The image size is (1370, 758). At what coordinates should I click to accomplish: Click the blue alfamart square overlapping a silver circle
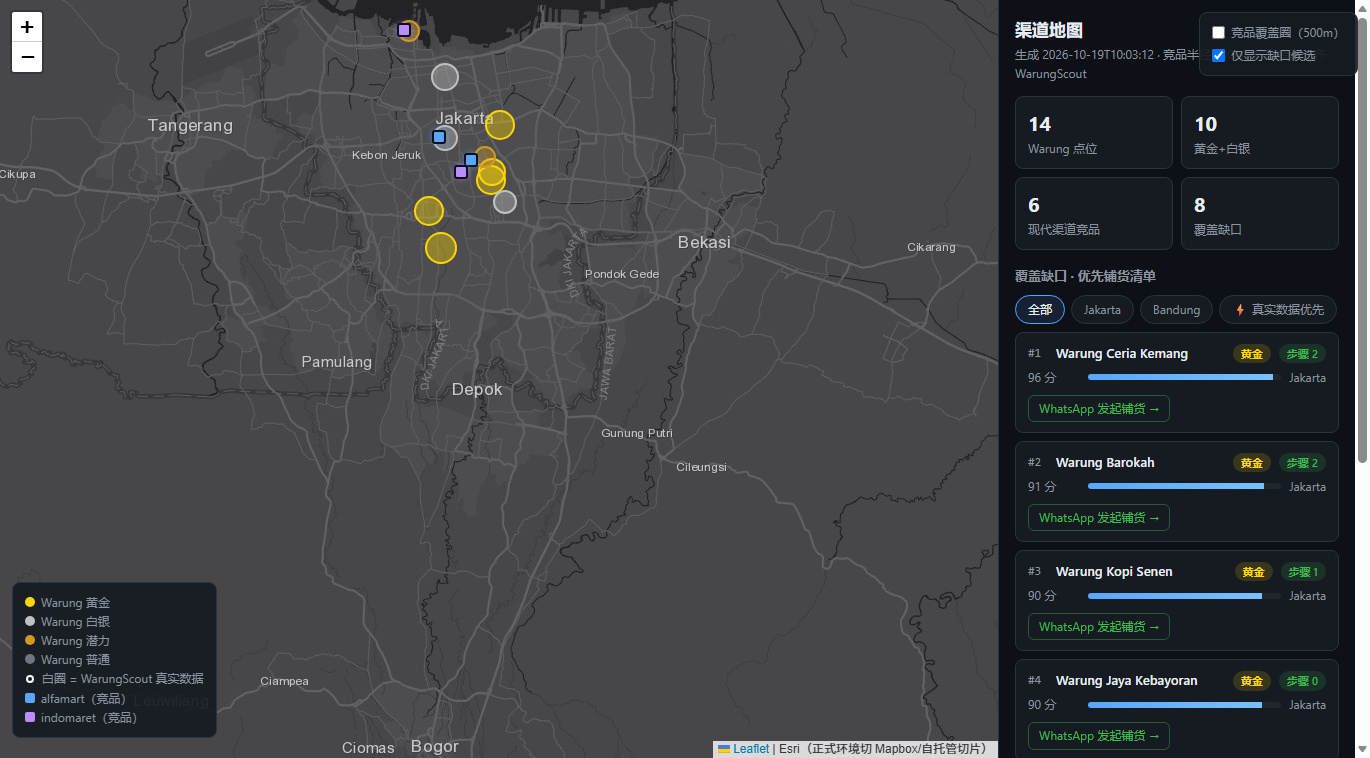point(439,136)
